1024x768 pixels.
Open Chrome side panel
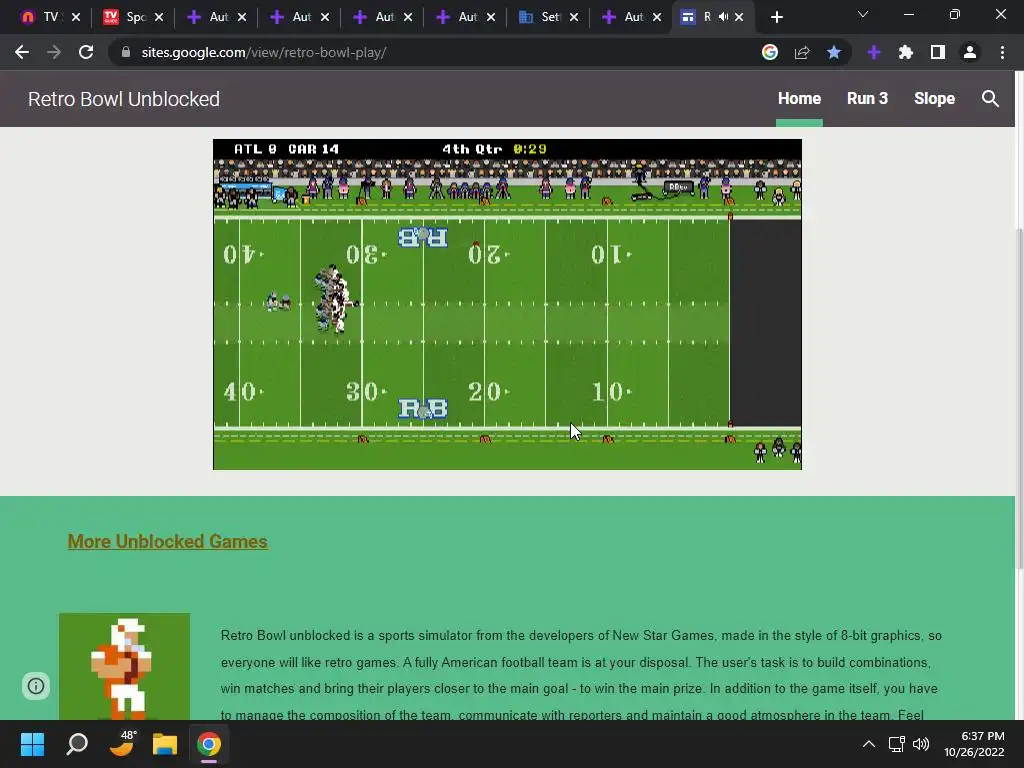(x=938, y=52)
